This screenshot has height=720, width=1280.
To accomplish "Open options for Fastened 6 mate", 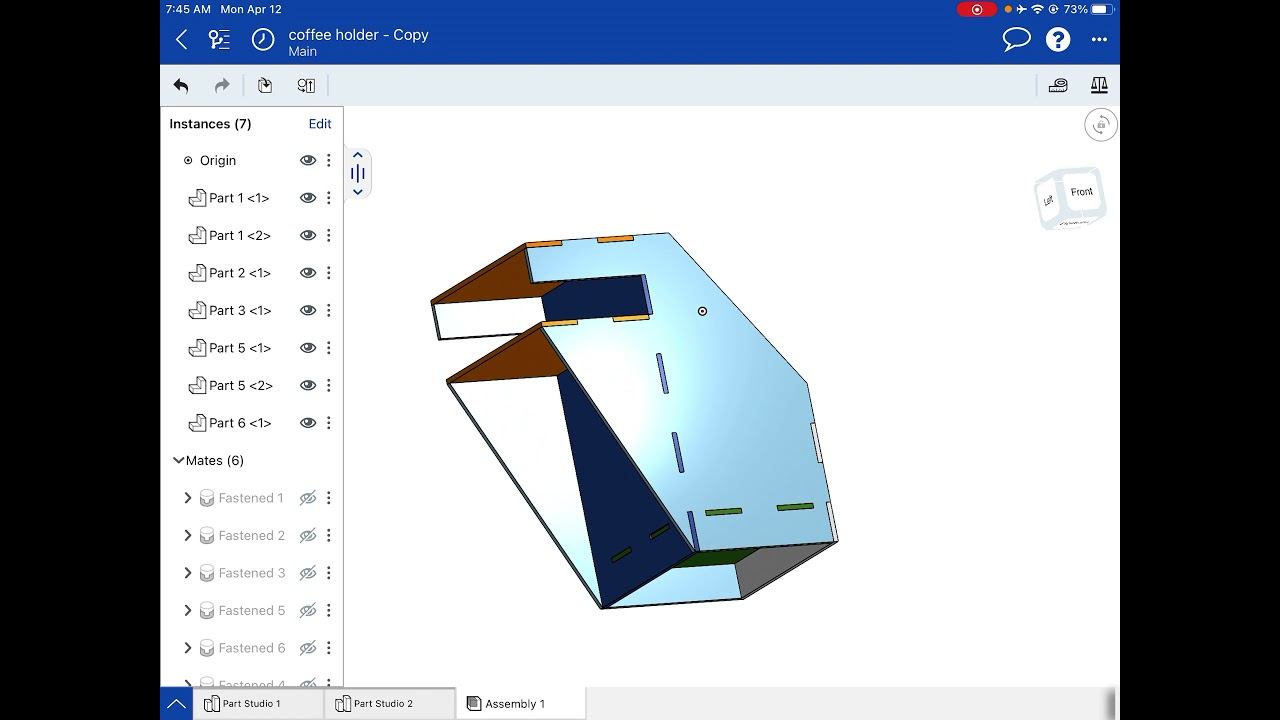I will (x=328, y=648).
